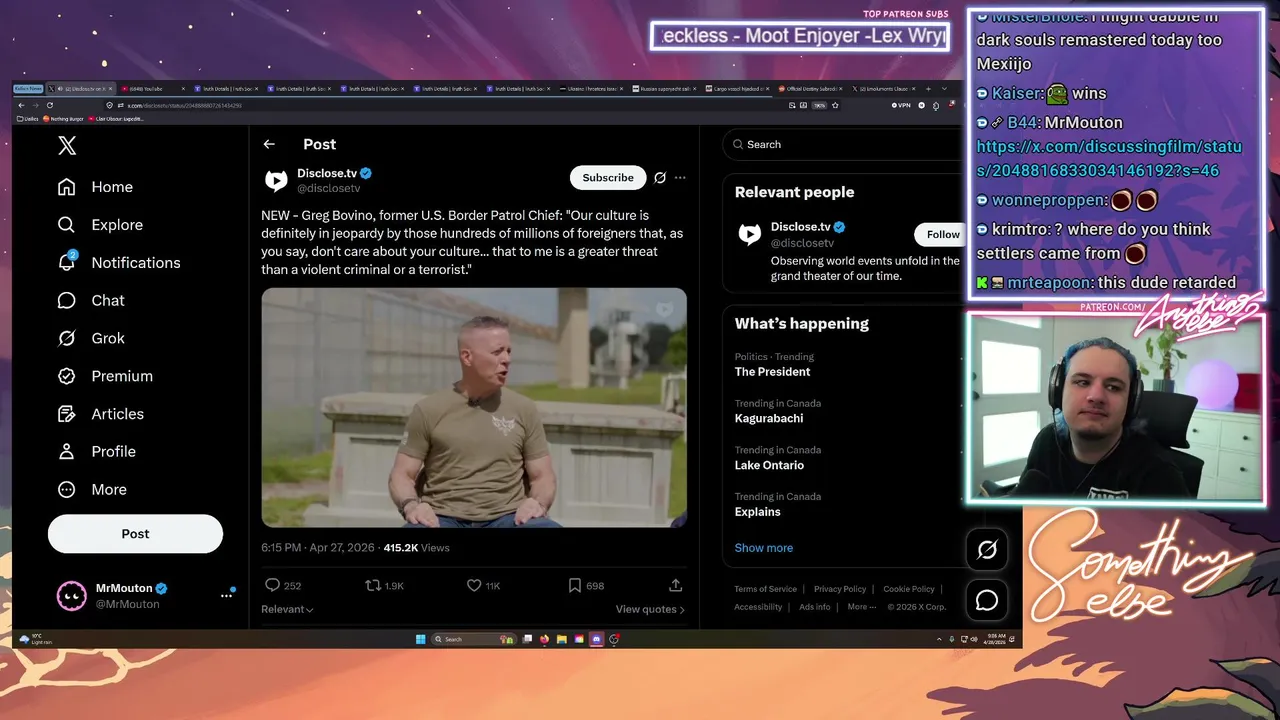Click the share post icon
This screenshot has width=1280, height=720.
point(675,585)
